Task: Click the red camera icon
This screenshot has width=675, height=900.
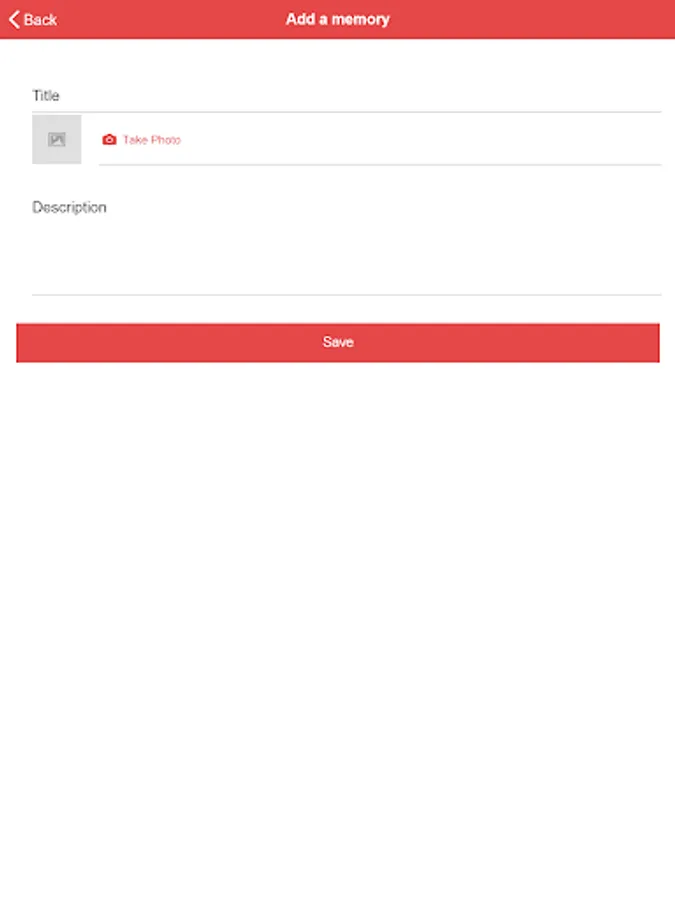Action: [109, 139]
